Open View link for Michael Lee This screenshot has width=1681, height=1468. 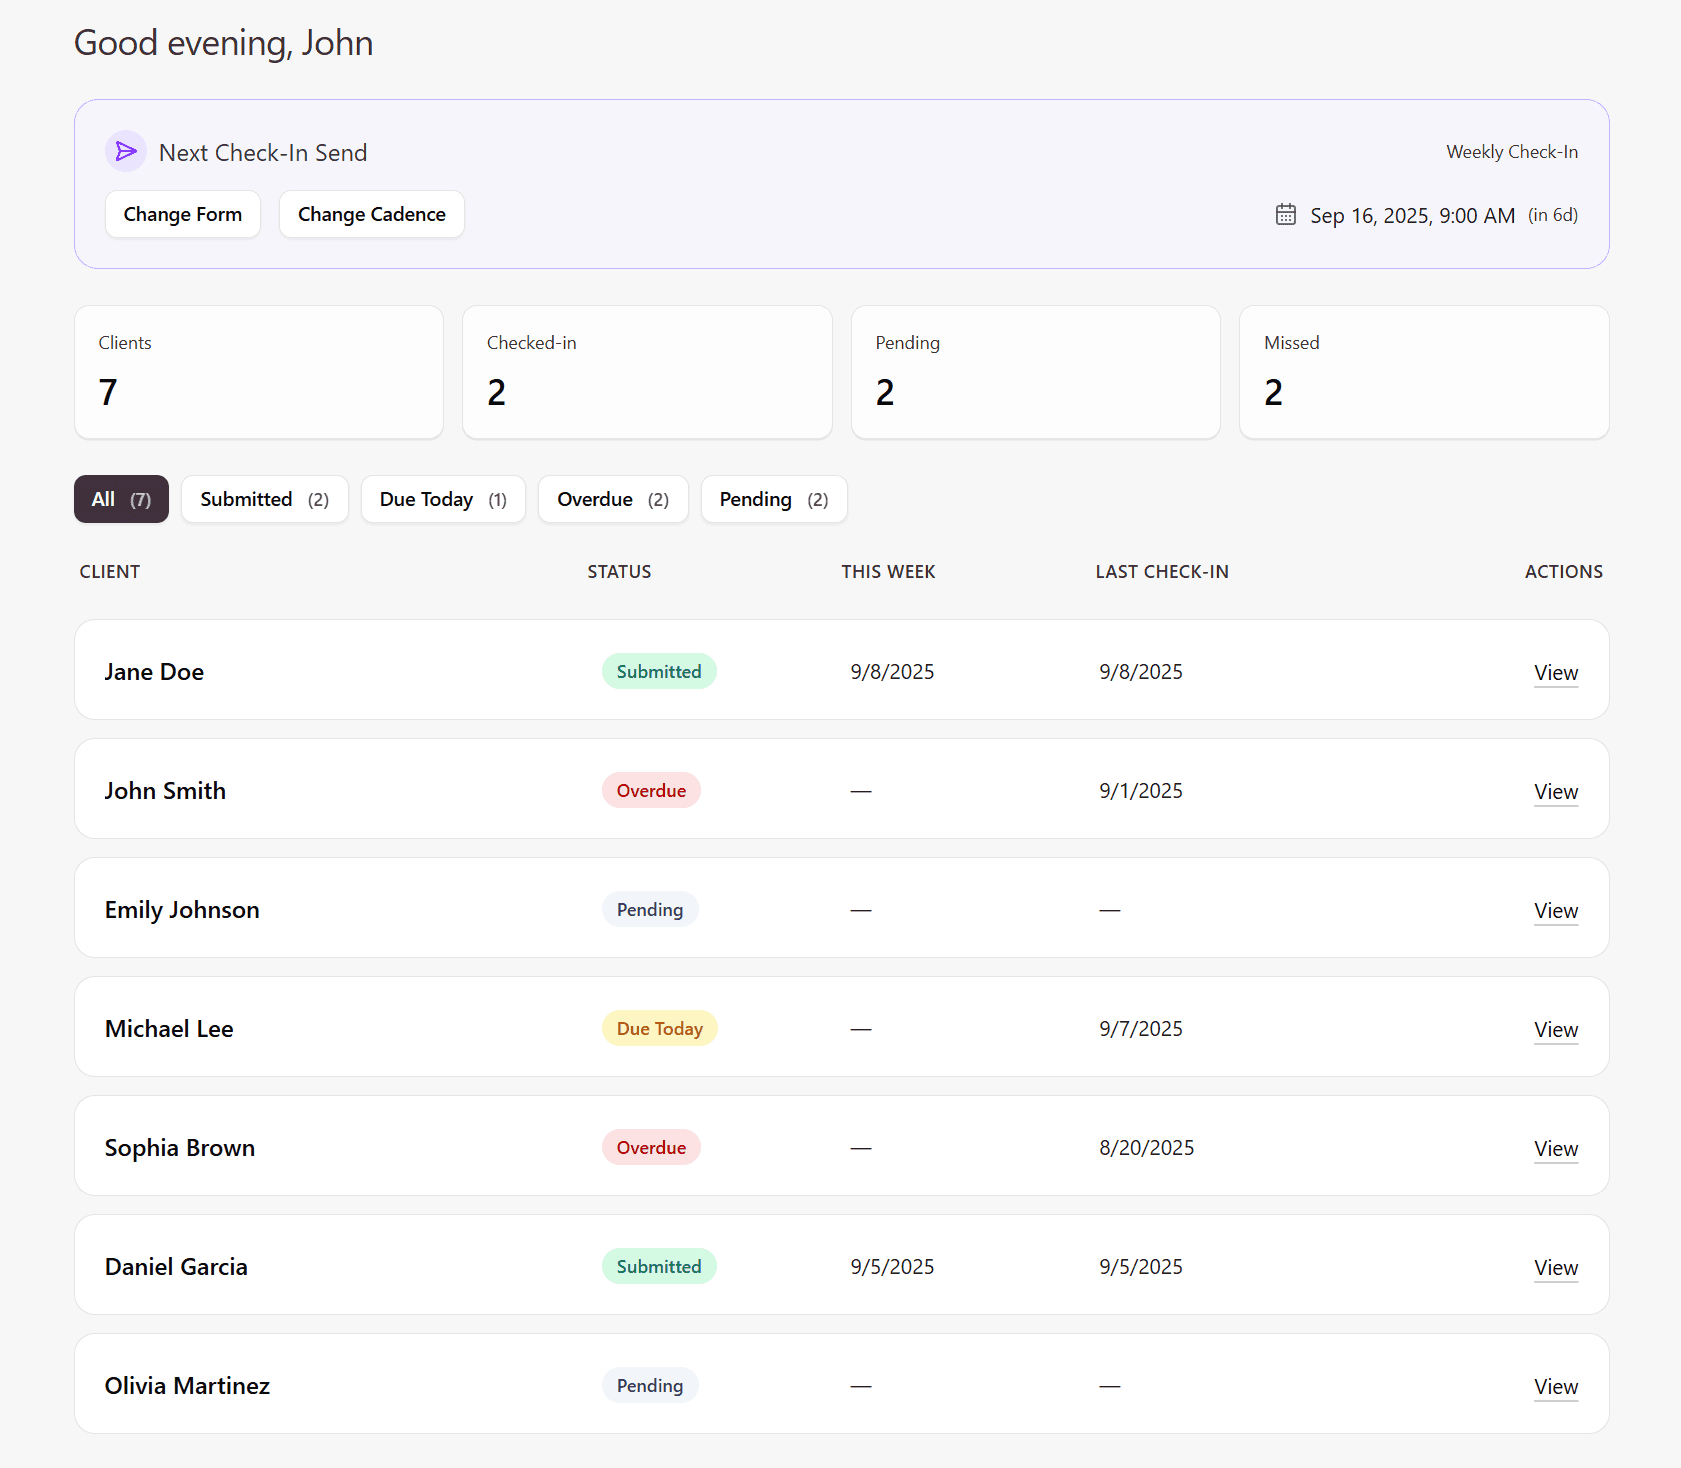coord(1556,1030)
